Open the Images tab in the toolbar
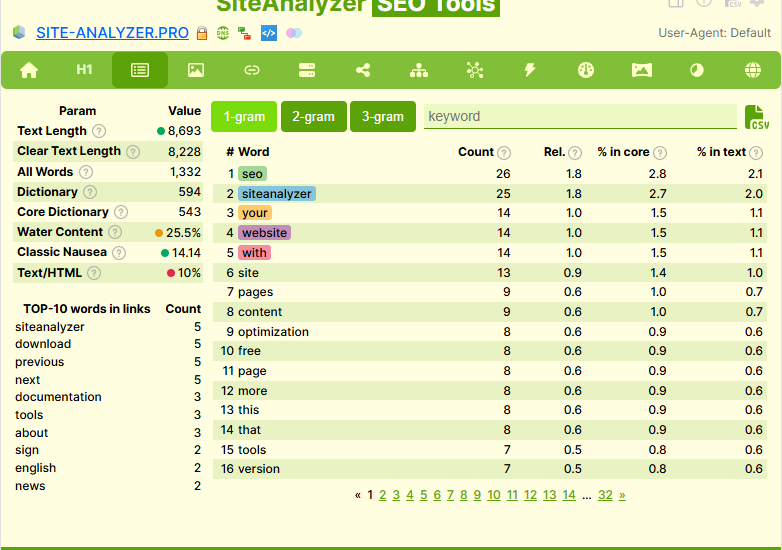 [x=196, y=70]
